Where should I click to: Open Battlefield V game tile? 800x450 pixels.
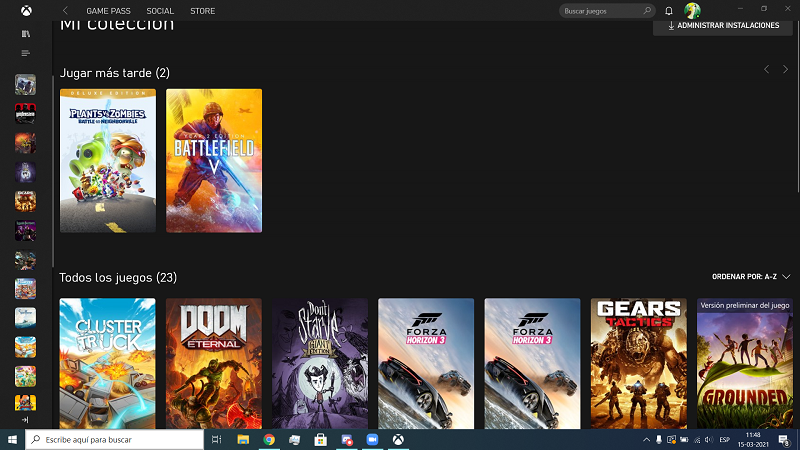(x=214, y=161)
